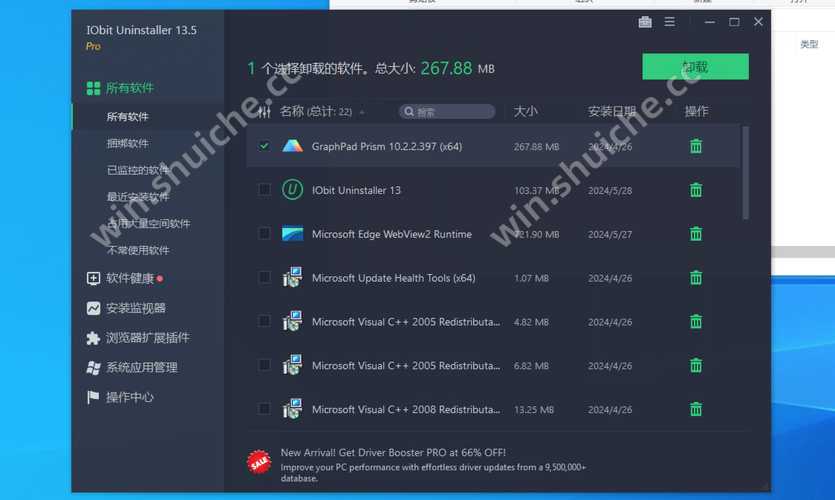Open the Bundleware sub-item in sidebar

click(127, 143)
